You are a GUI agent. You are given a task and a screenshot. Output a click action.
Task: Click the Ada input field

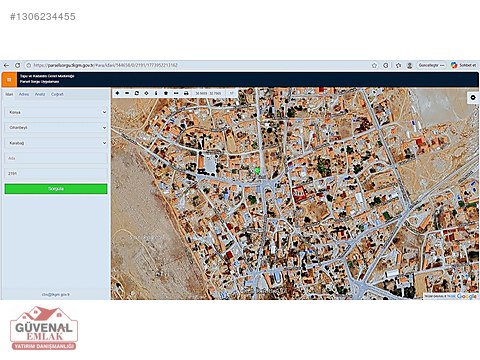pos(56,158)
